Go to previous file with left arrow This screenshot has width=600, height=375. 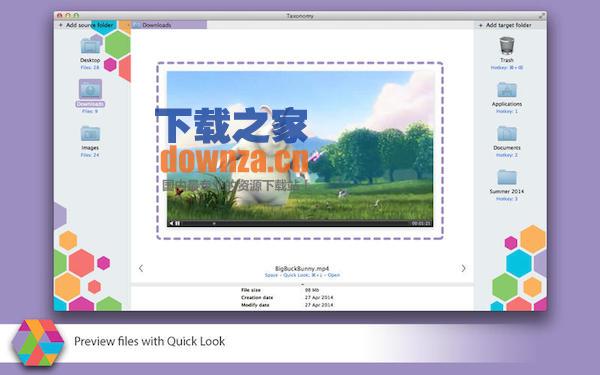pos(141,268)
